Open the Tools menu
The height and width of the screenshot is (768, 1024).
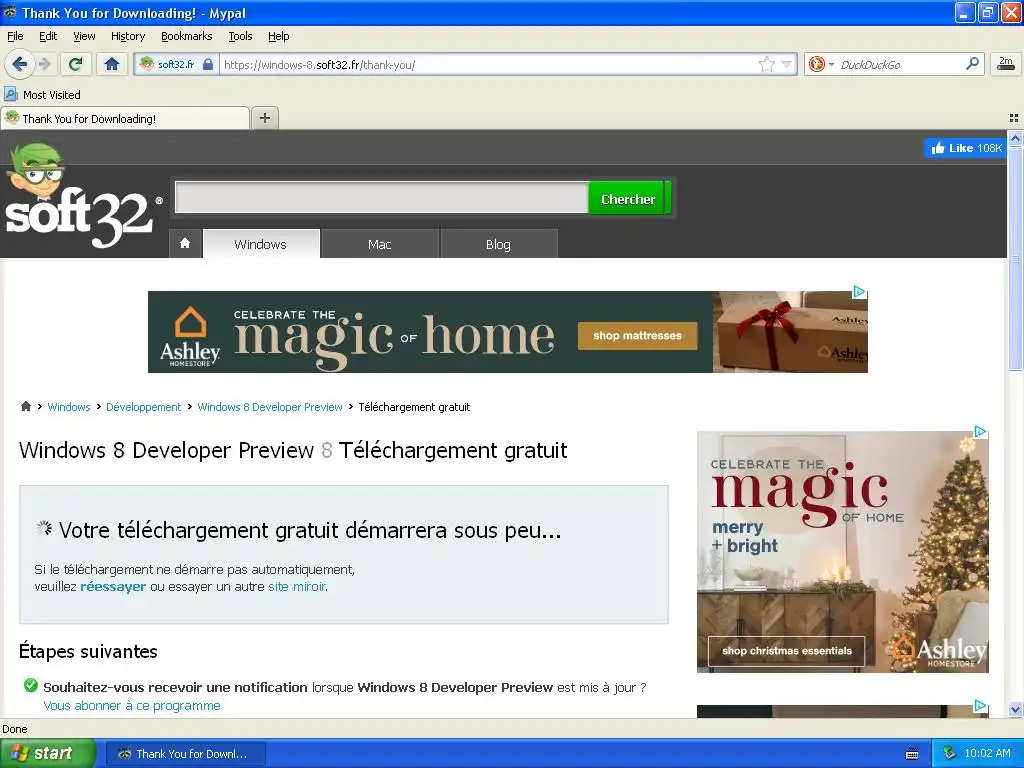click(x=240, y=36)
